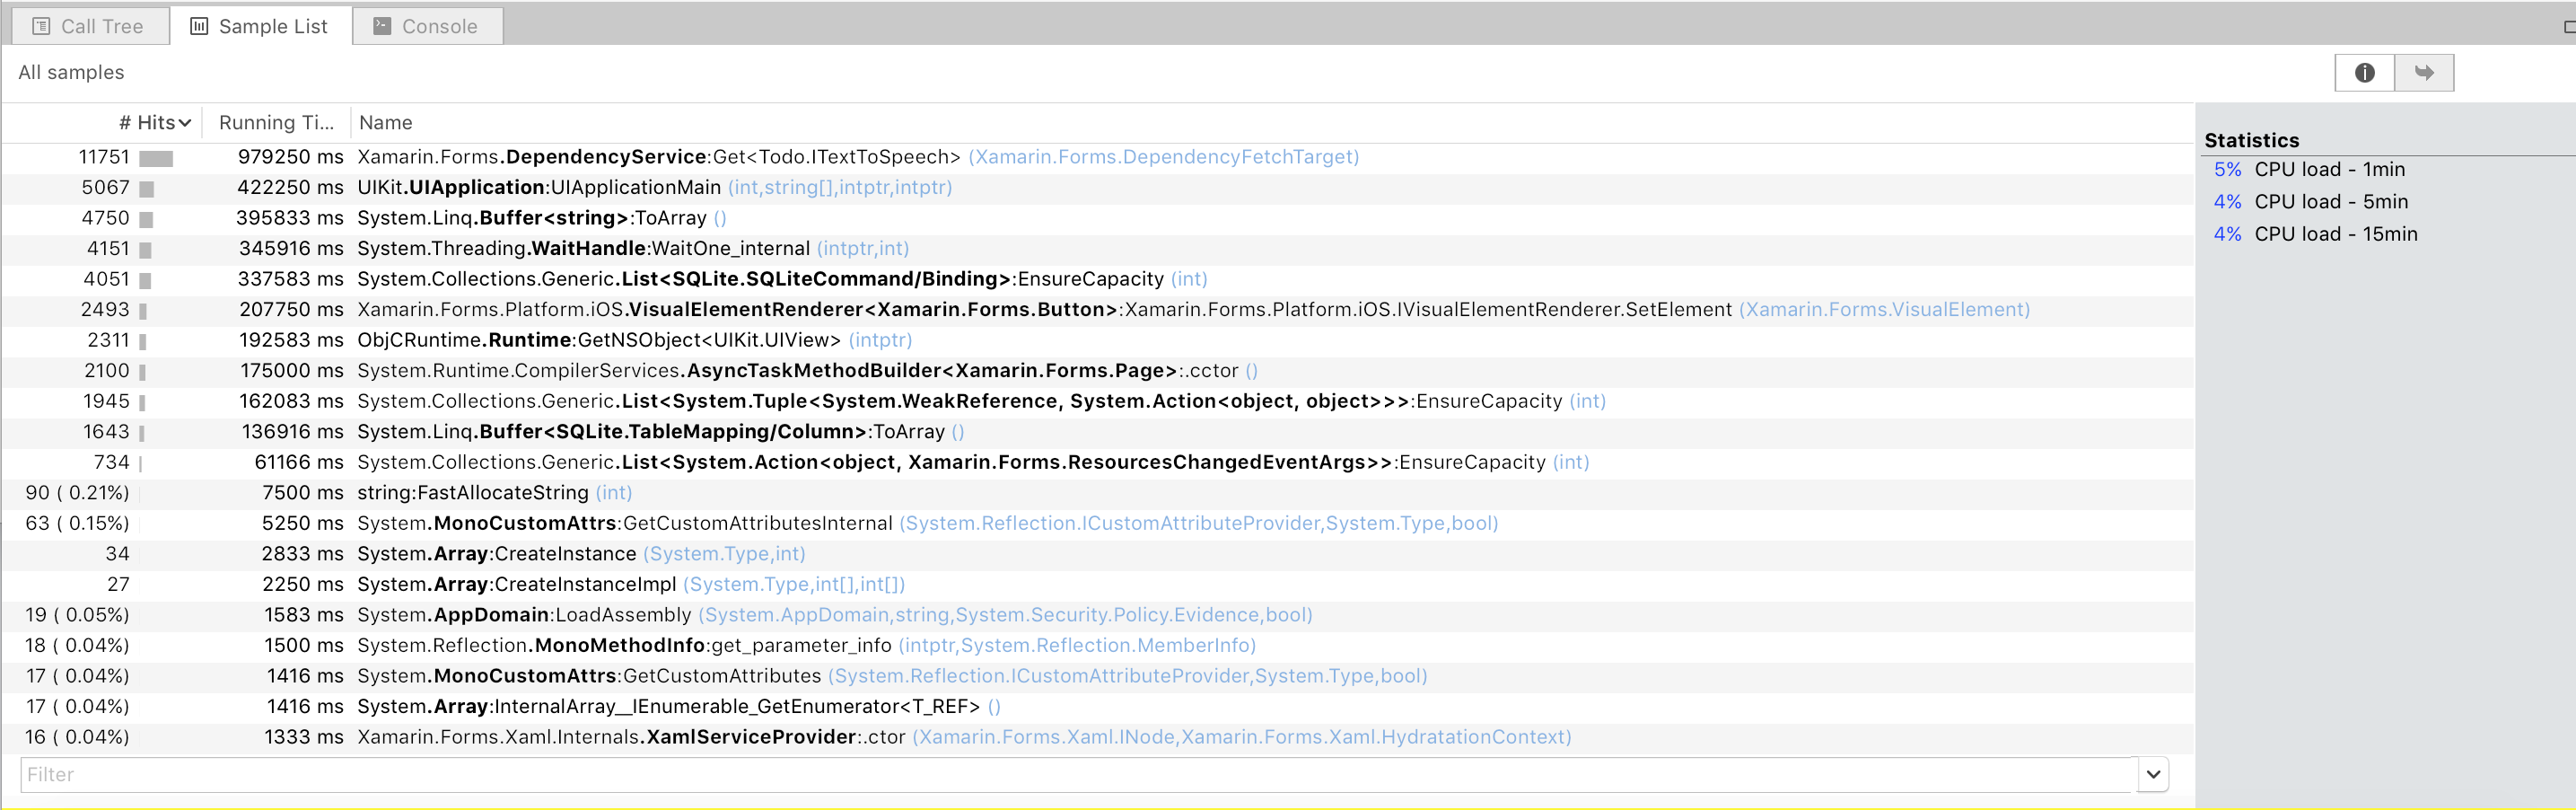
Task: Click the Call Tree tab icon
Action: point(41,26)
